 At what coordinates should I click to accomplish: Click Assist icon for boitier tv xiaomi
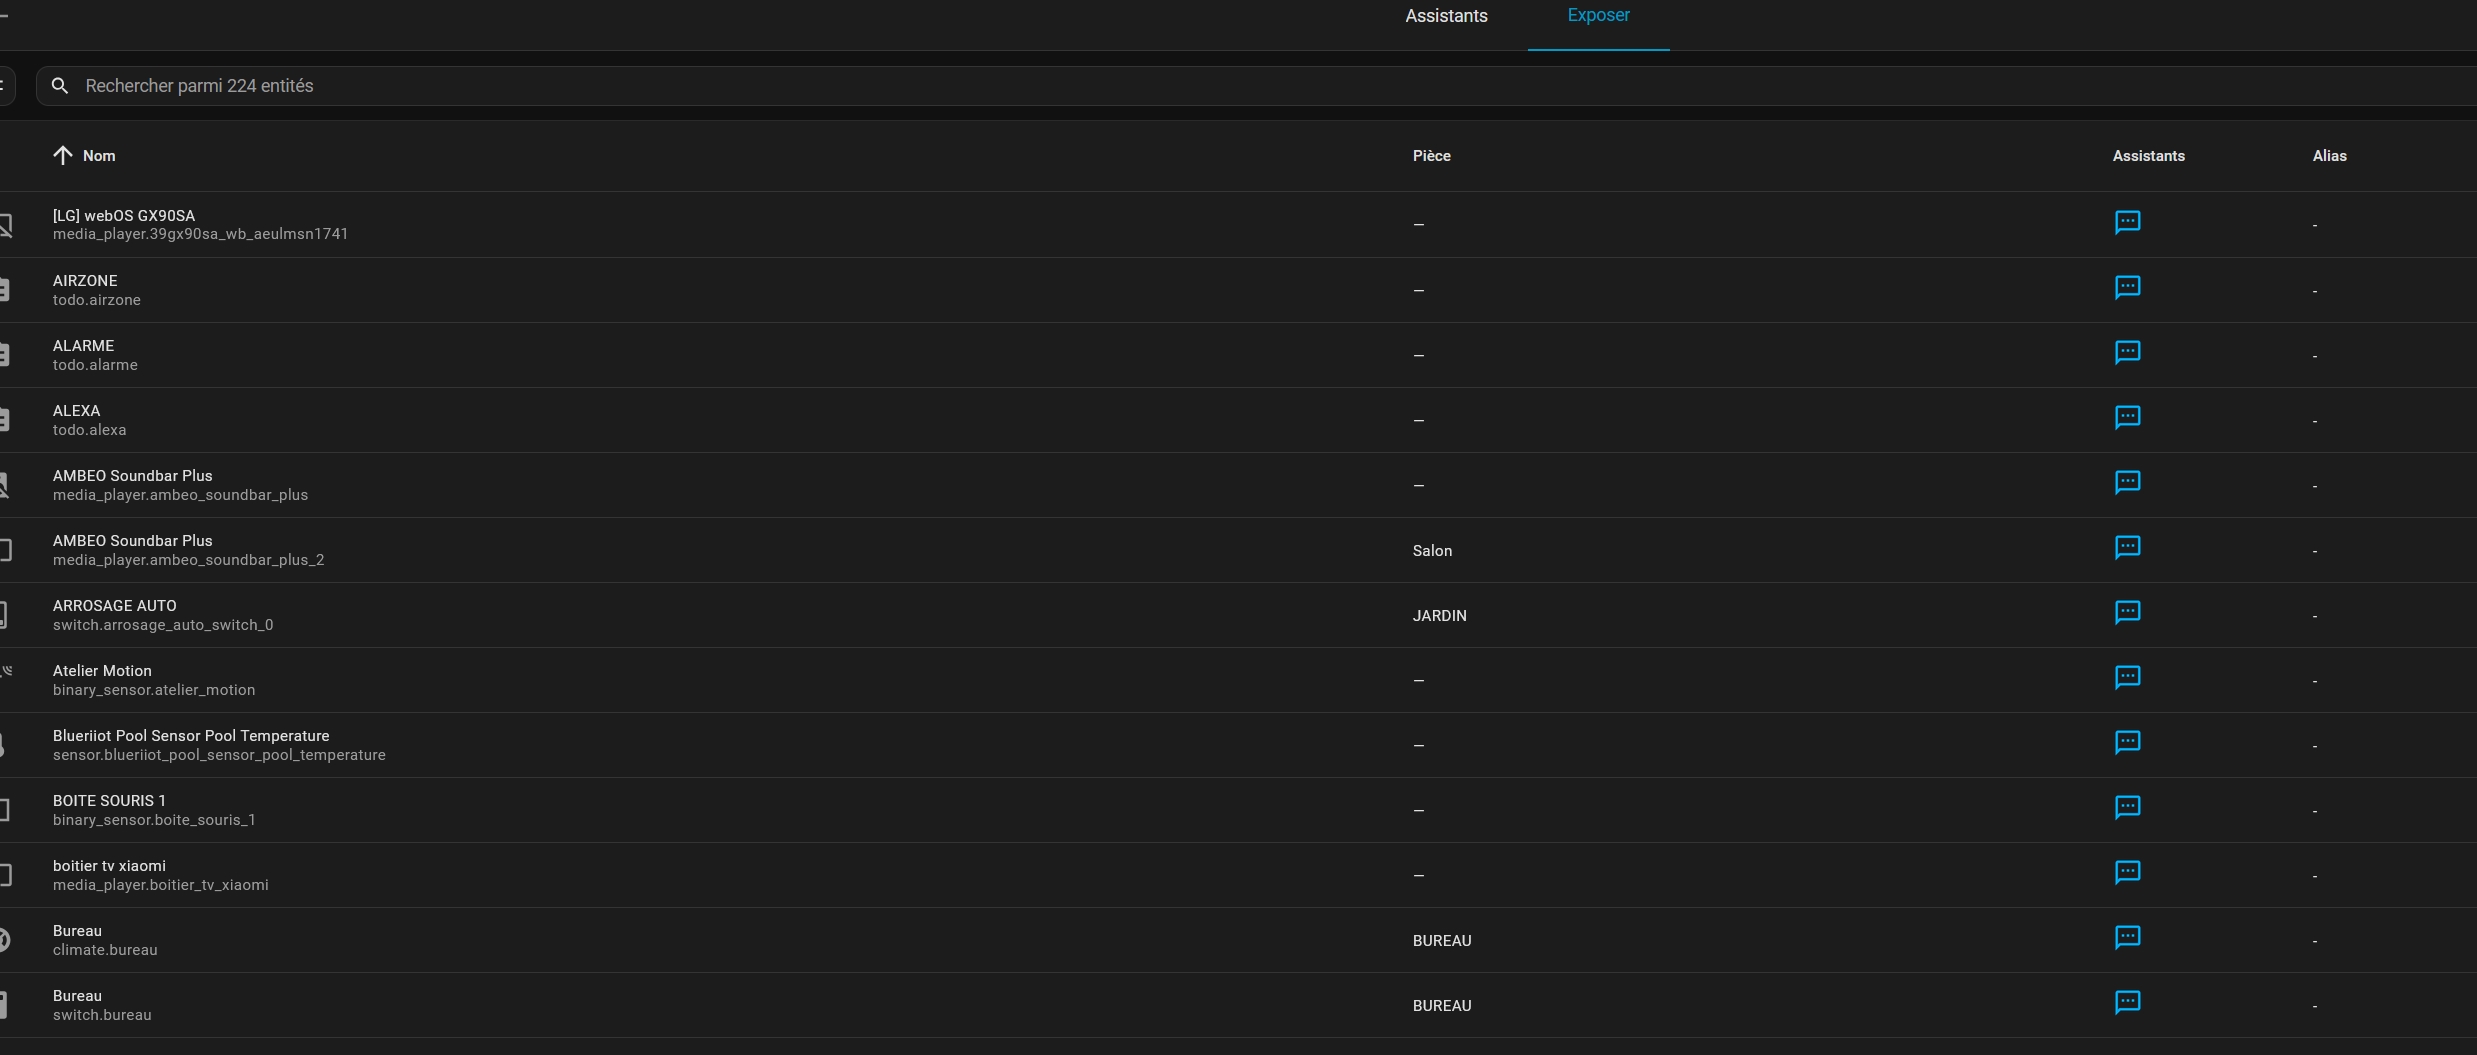point(2127,872)
